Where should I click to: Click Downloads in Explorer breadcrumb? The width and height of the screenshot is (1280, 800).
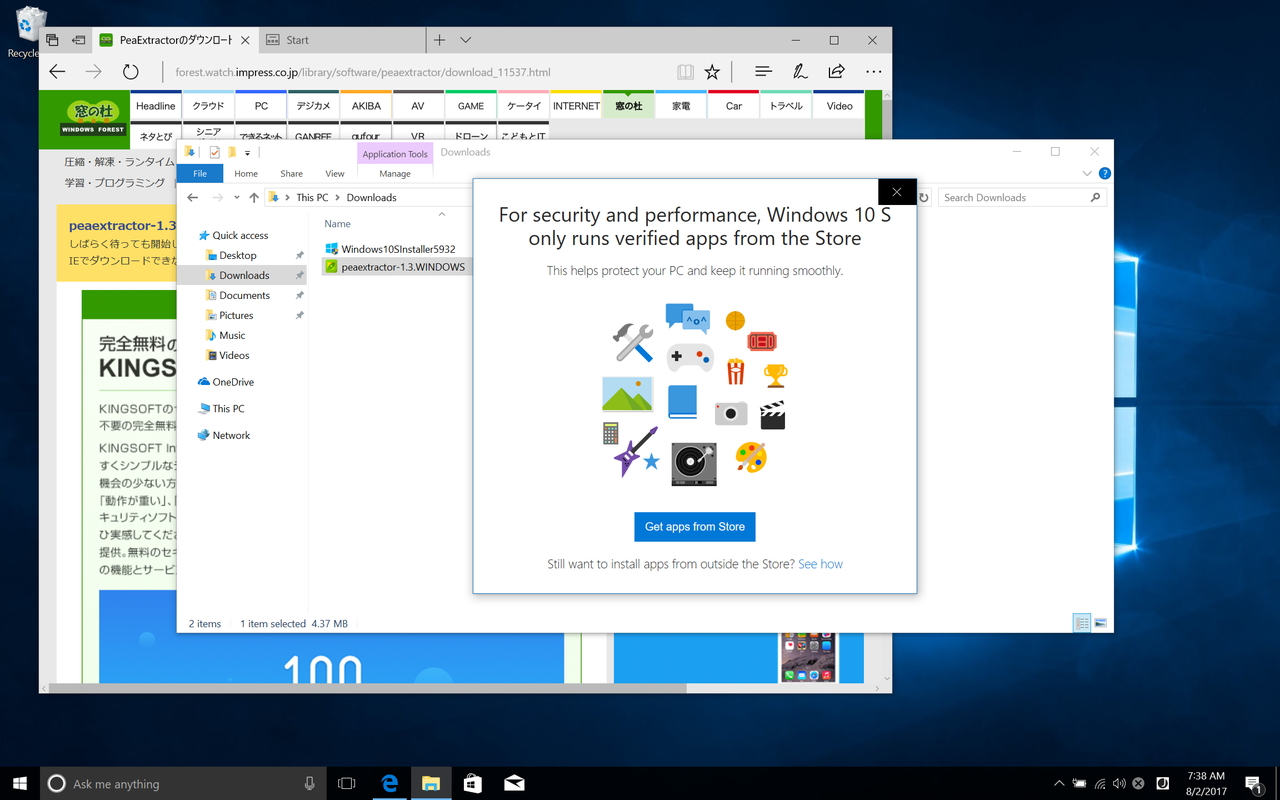click(372, 197)
